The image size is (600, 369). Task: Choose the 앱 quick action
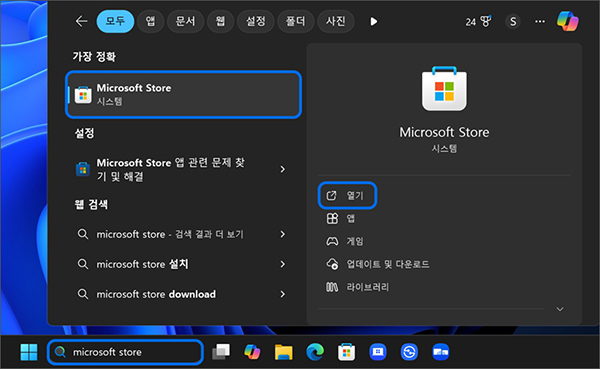[x=341, y=219]
